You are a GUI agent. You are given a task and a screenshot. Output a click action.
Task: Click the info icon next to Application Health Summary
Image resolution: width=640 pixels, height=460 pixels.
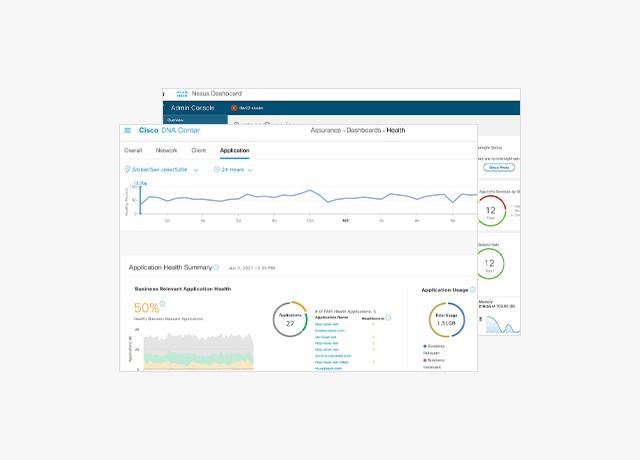point(216,267)
